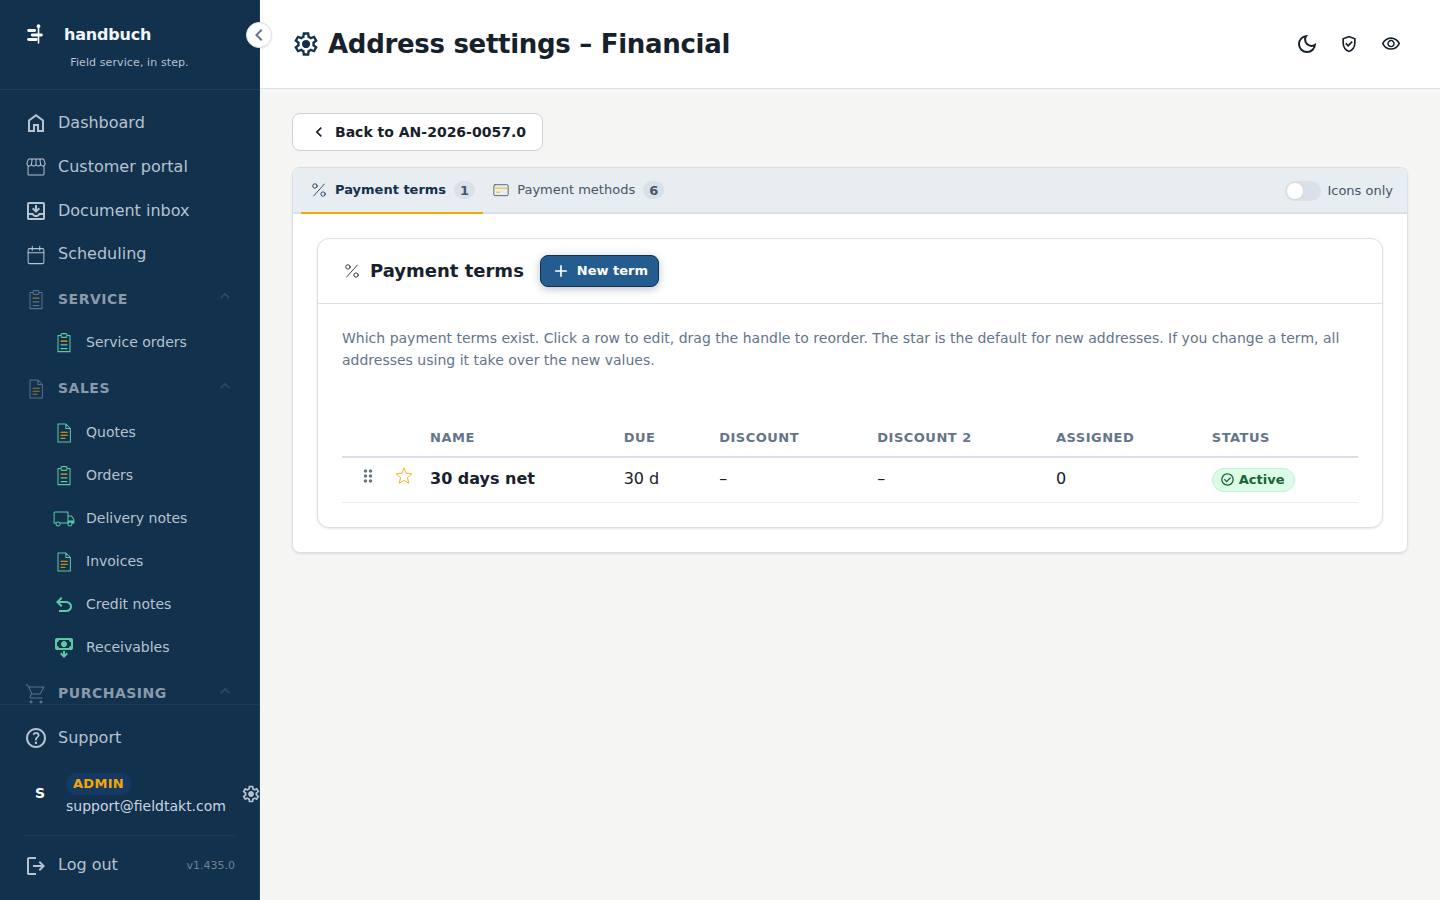Collapse the sidebar with the chevron button
This screenshot has height=900, width=1440.
point(258,35)
